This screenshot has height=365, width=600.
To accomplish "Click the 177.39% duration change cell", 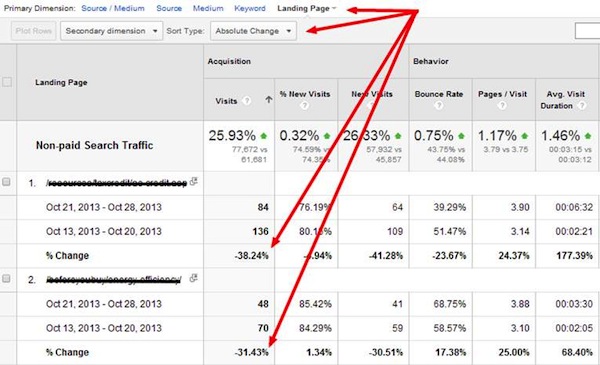I will coord(574,256).
